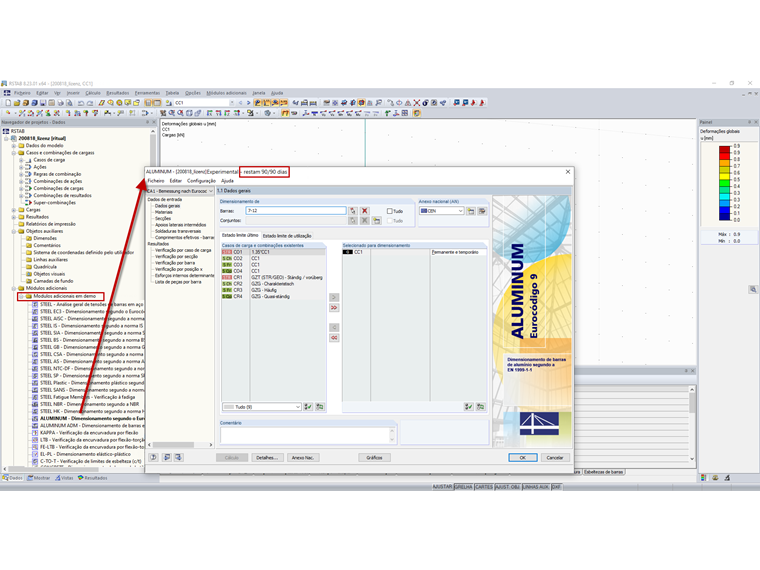Click the Redo arrow icon in RSTAB toolbar
Image resolution: width=760 pixels, height=570 pixels.
tap(90, 103)
